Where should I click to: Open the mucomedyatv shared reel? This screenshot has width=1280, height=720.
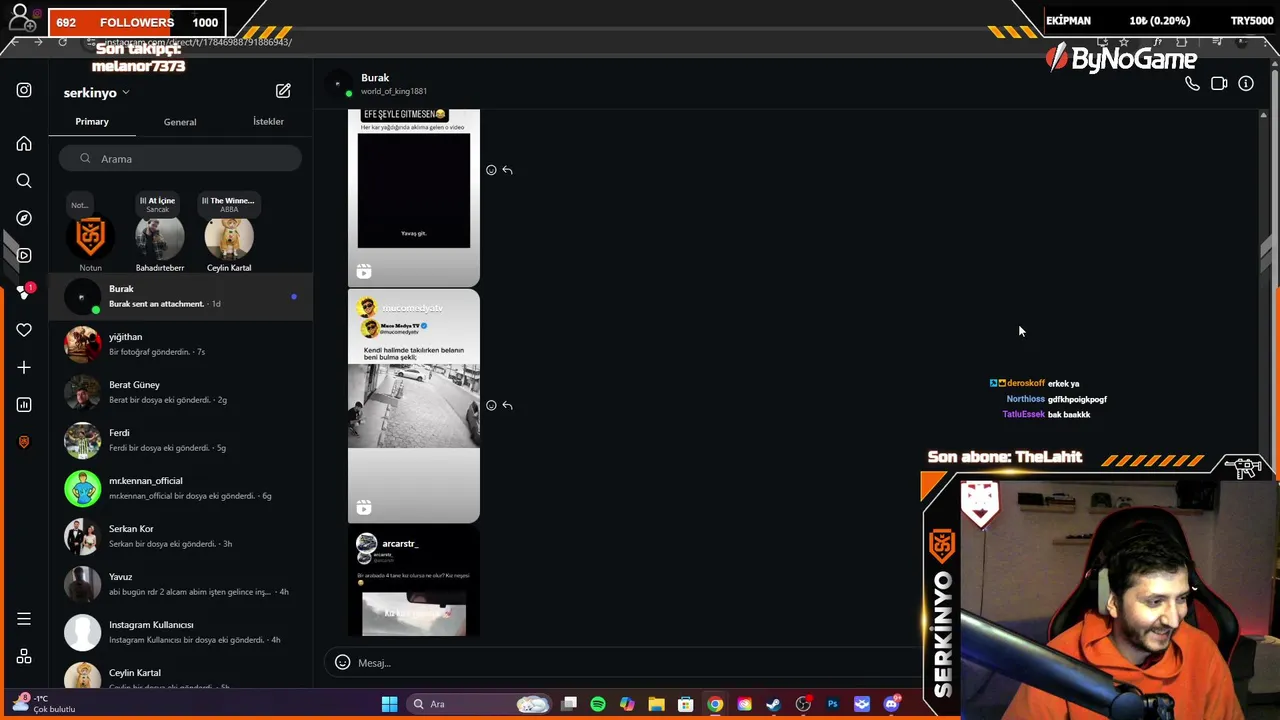tap(414, 407)
